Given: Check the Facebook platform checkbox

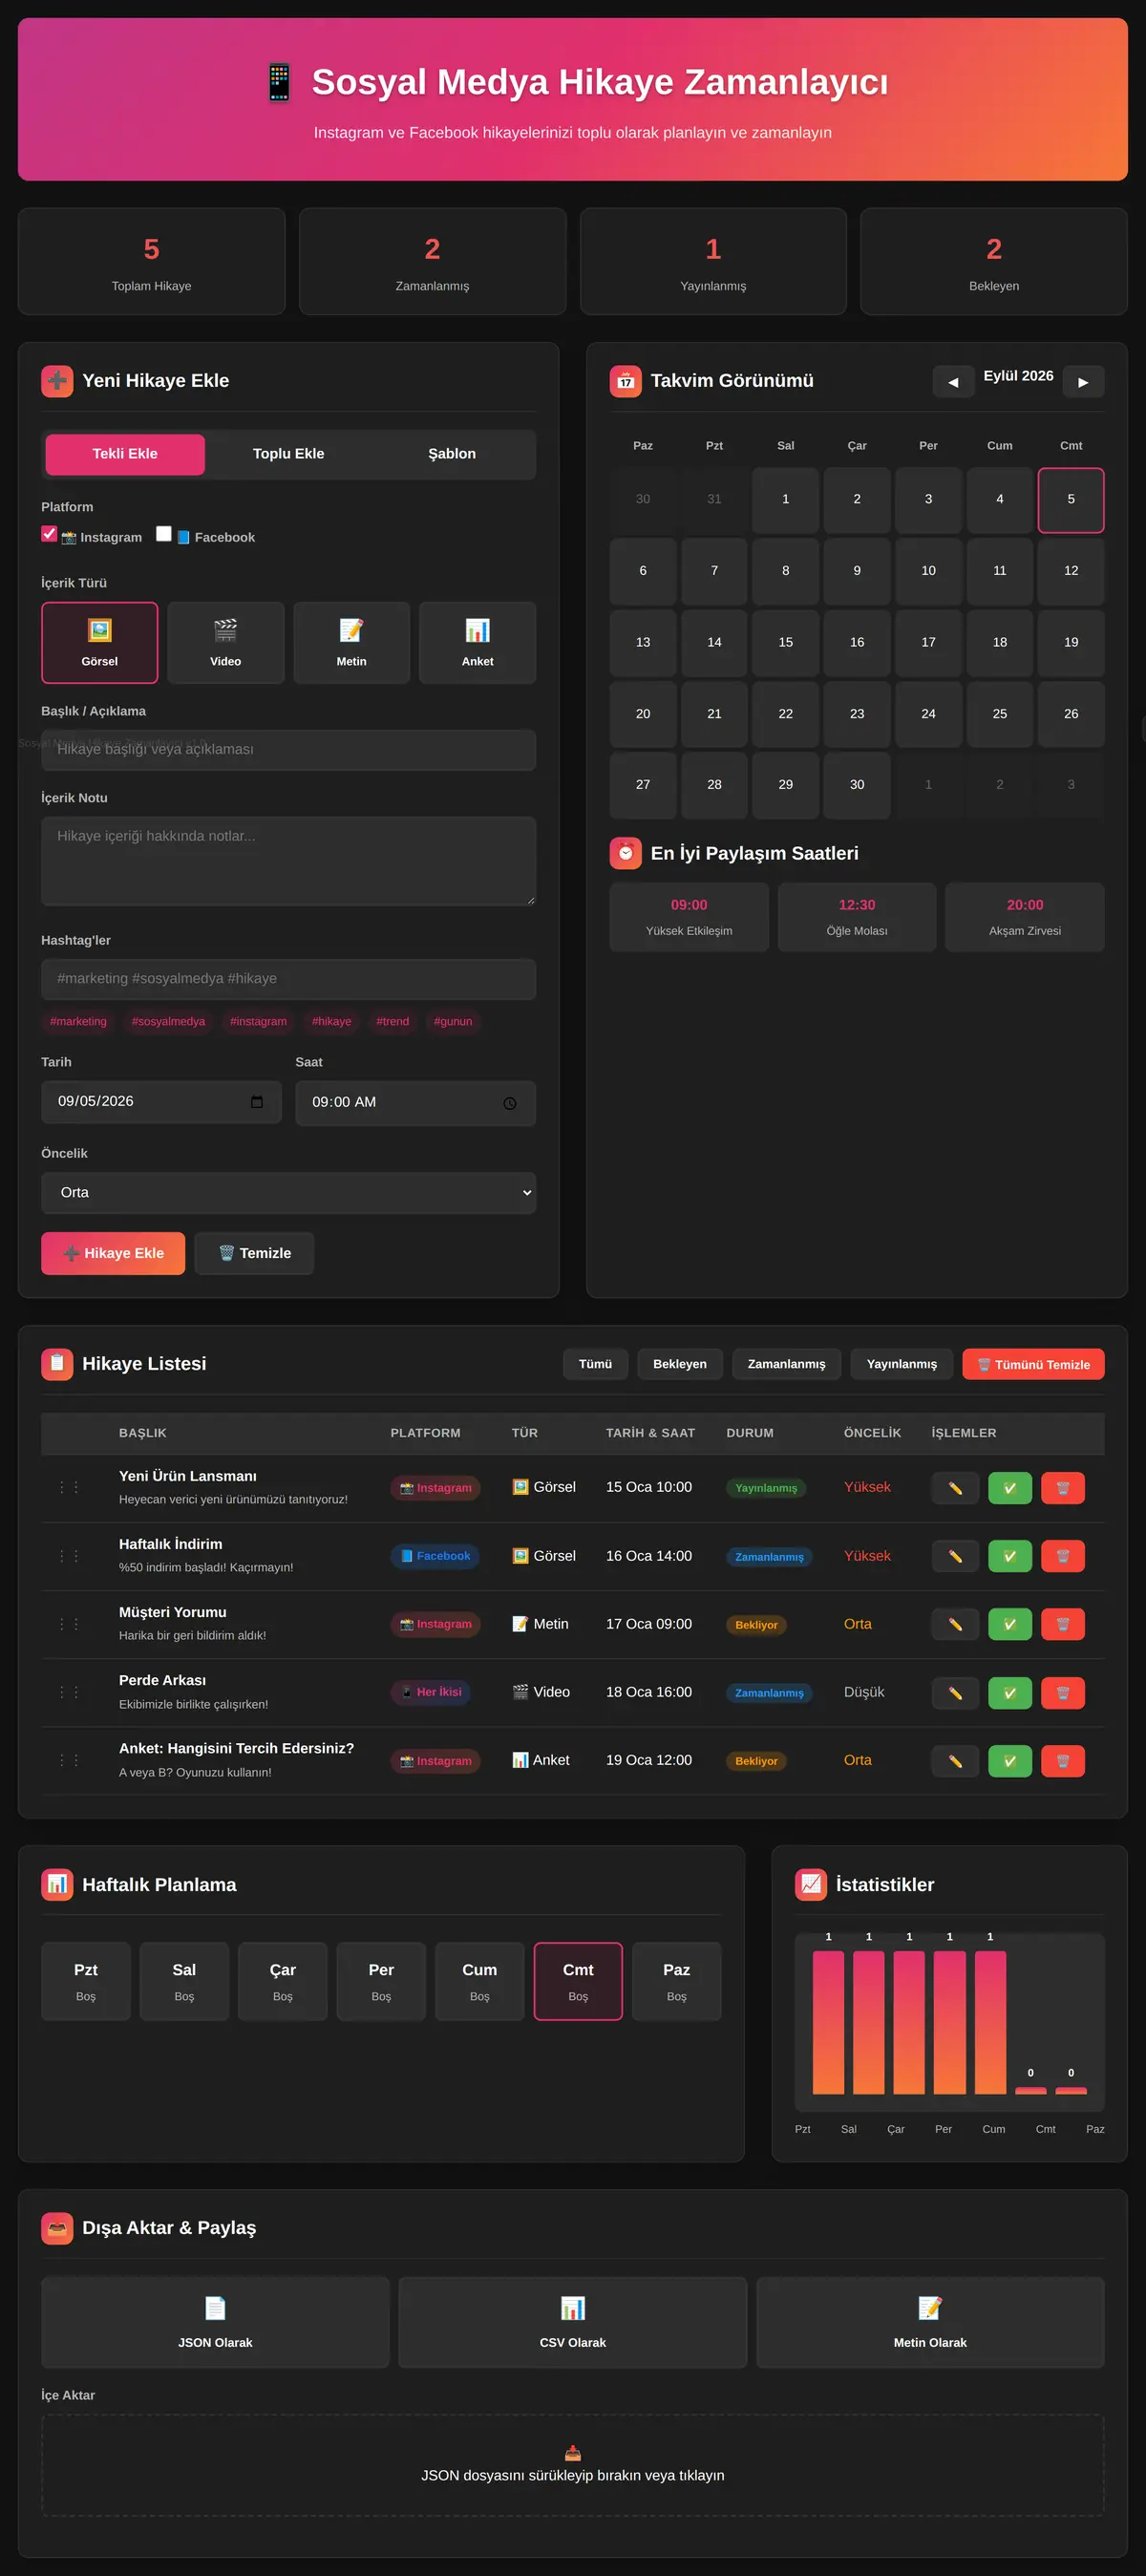Looking at the screenshot, I should point(164,534).
